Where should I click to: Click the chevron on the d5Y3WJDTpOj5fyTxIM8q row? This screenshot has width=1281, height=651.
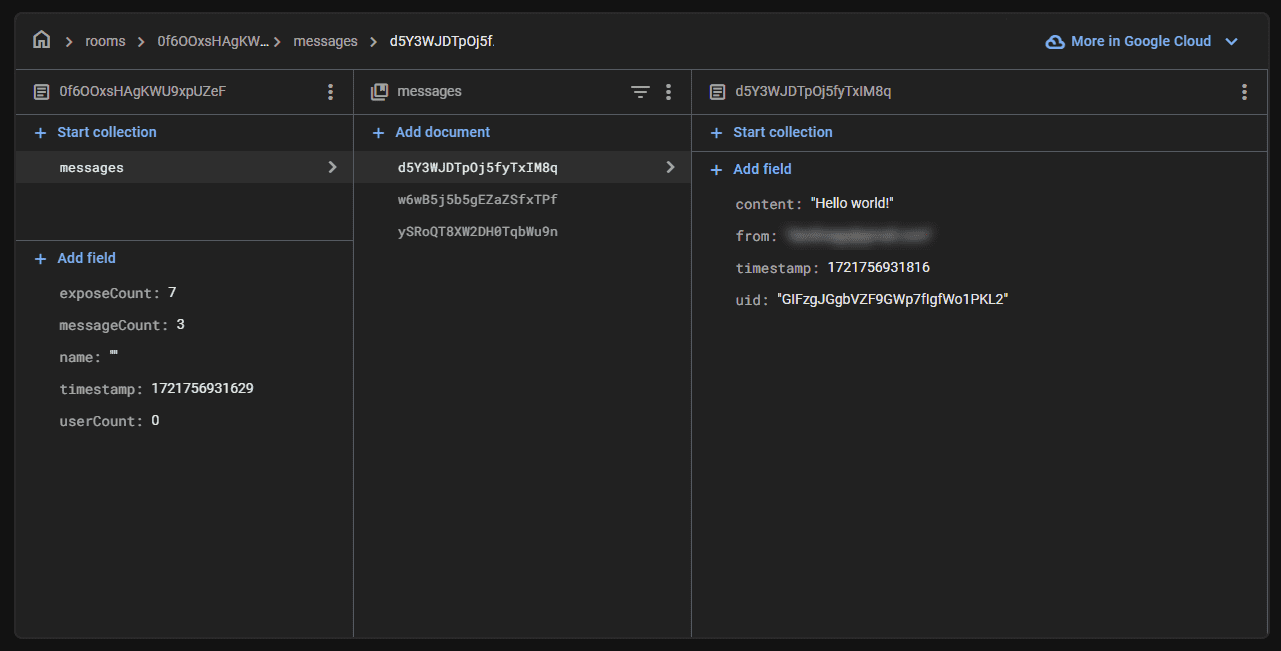tap(671, 167)
